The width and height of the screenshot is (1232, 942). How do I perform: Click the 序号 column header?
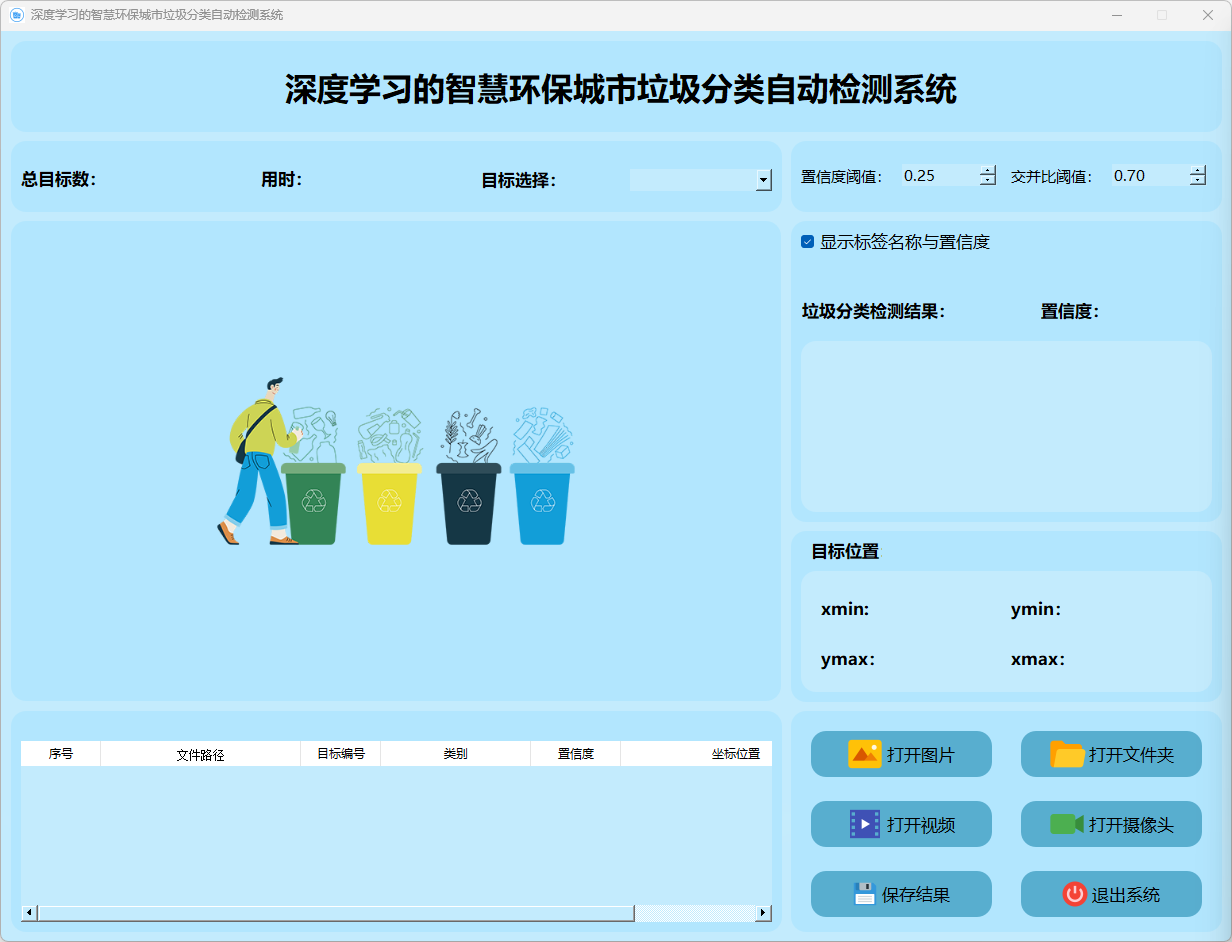pos(60,754)
